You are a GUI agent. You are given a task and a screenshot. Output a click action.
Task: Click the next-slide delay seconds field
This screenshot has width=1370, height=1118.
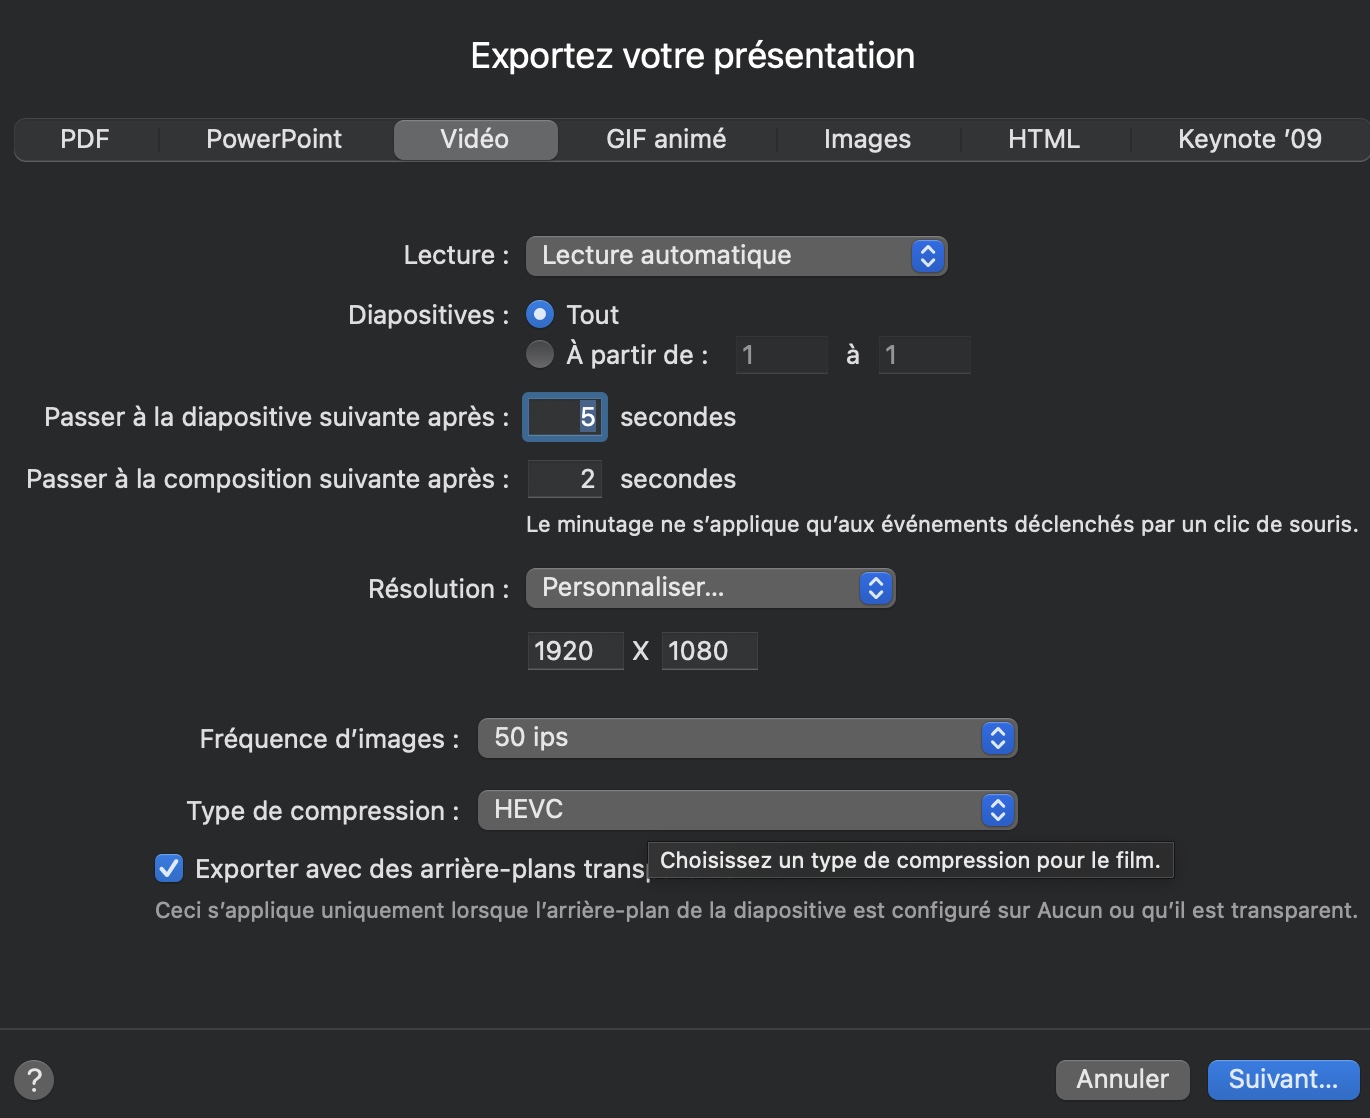coord(565,417)
